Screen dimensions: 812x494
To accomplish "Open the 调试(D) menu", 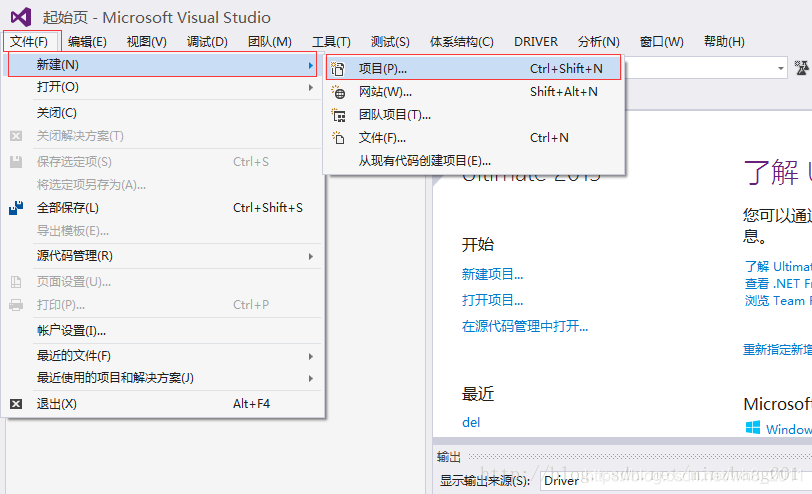I will [x=207, y=41].
